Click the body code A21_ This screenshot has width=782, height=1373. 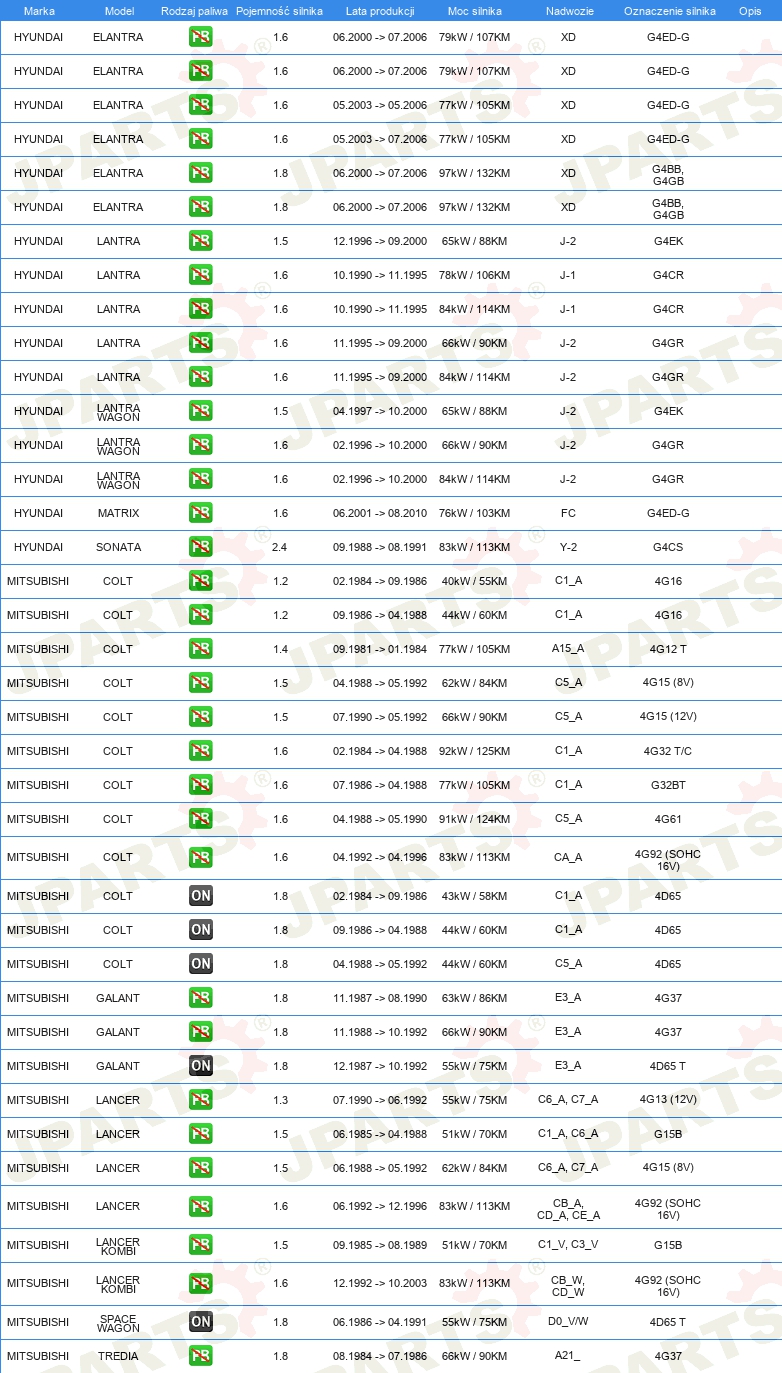point(568,1356)
